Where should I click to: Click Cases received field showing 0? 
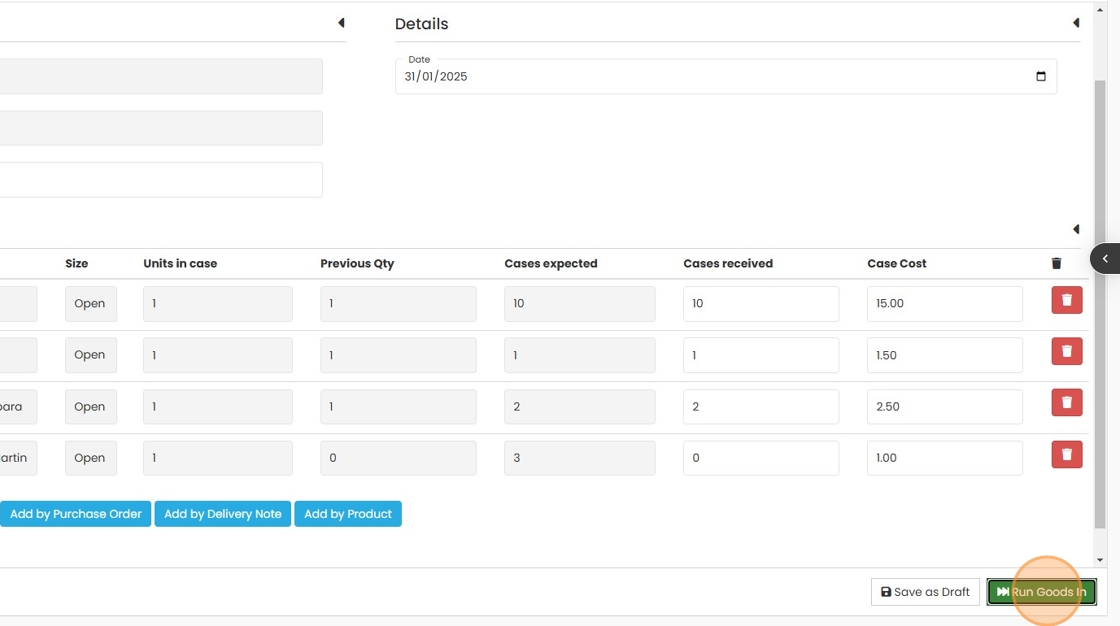[760, 458]
